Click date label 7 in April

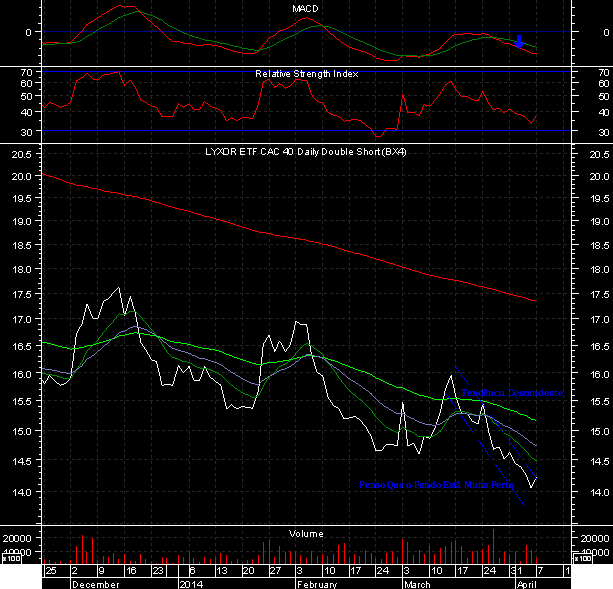pos(540,571)
